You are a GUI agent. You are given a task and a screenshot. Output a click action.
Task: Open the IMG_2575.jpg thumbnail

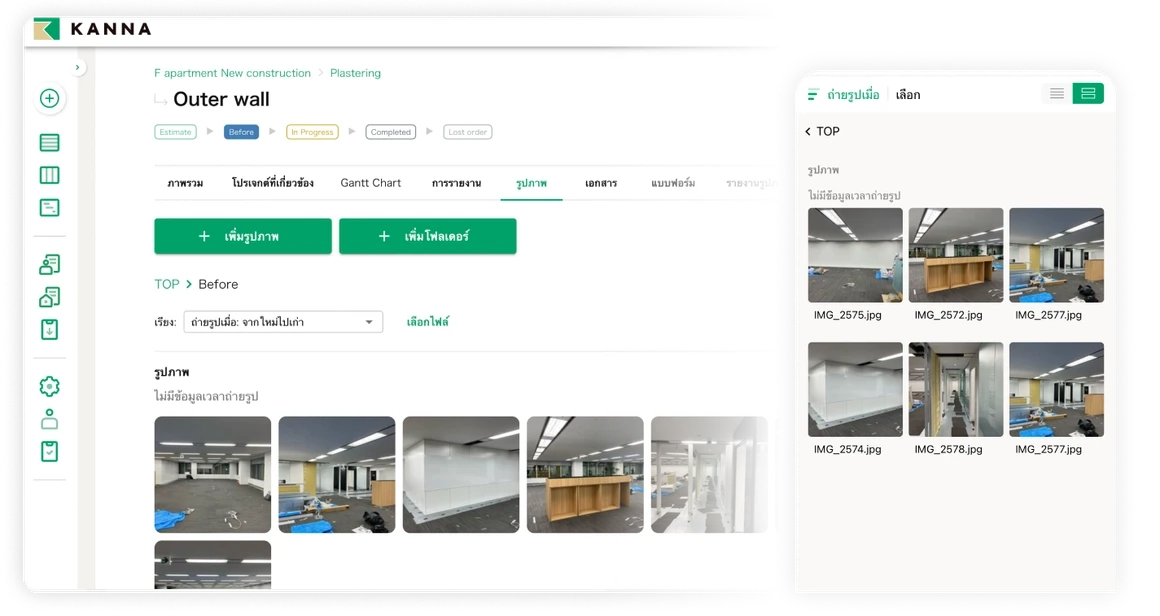(855, 255)
